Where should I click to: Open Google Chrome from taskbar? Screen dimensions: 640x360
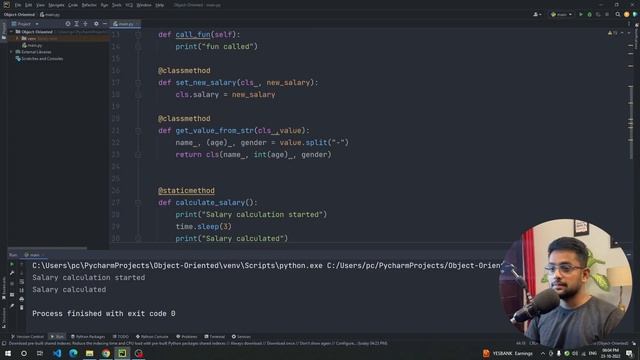click(x=106, y=353)
